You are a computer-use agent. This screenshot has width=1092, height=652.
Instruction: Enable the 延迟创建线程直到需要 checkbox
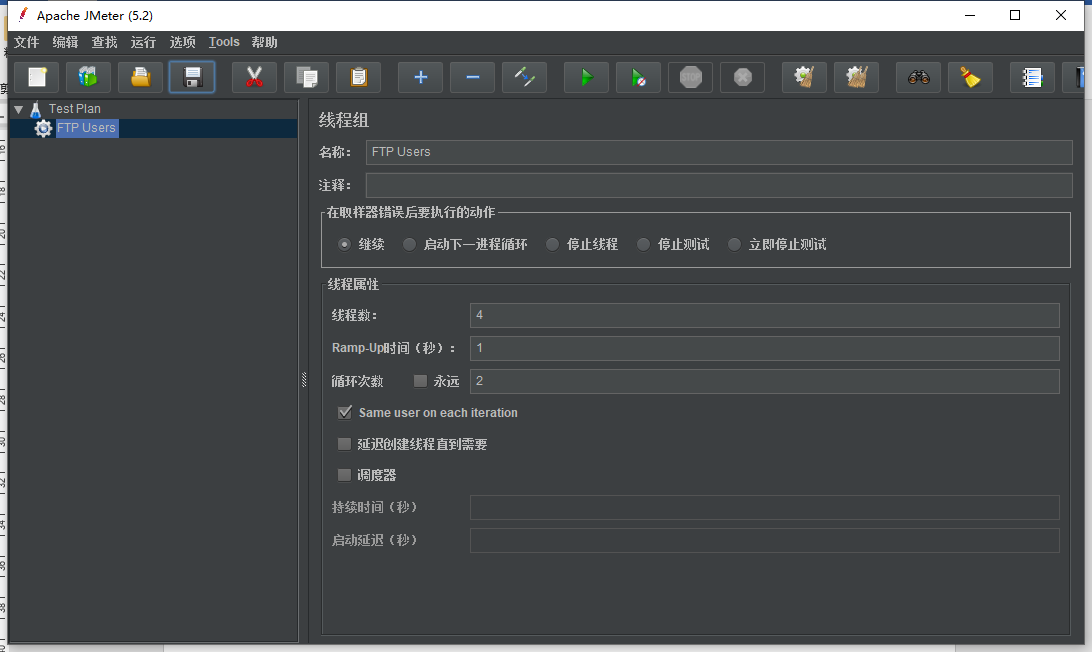click(x=344, y=444)
